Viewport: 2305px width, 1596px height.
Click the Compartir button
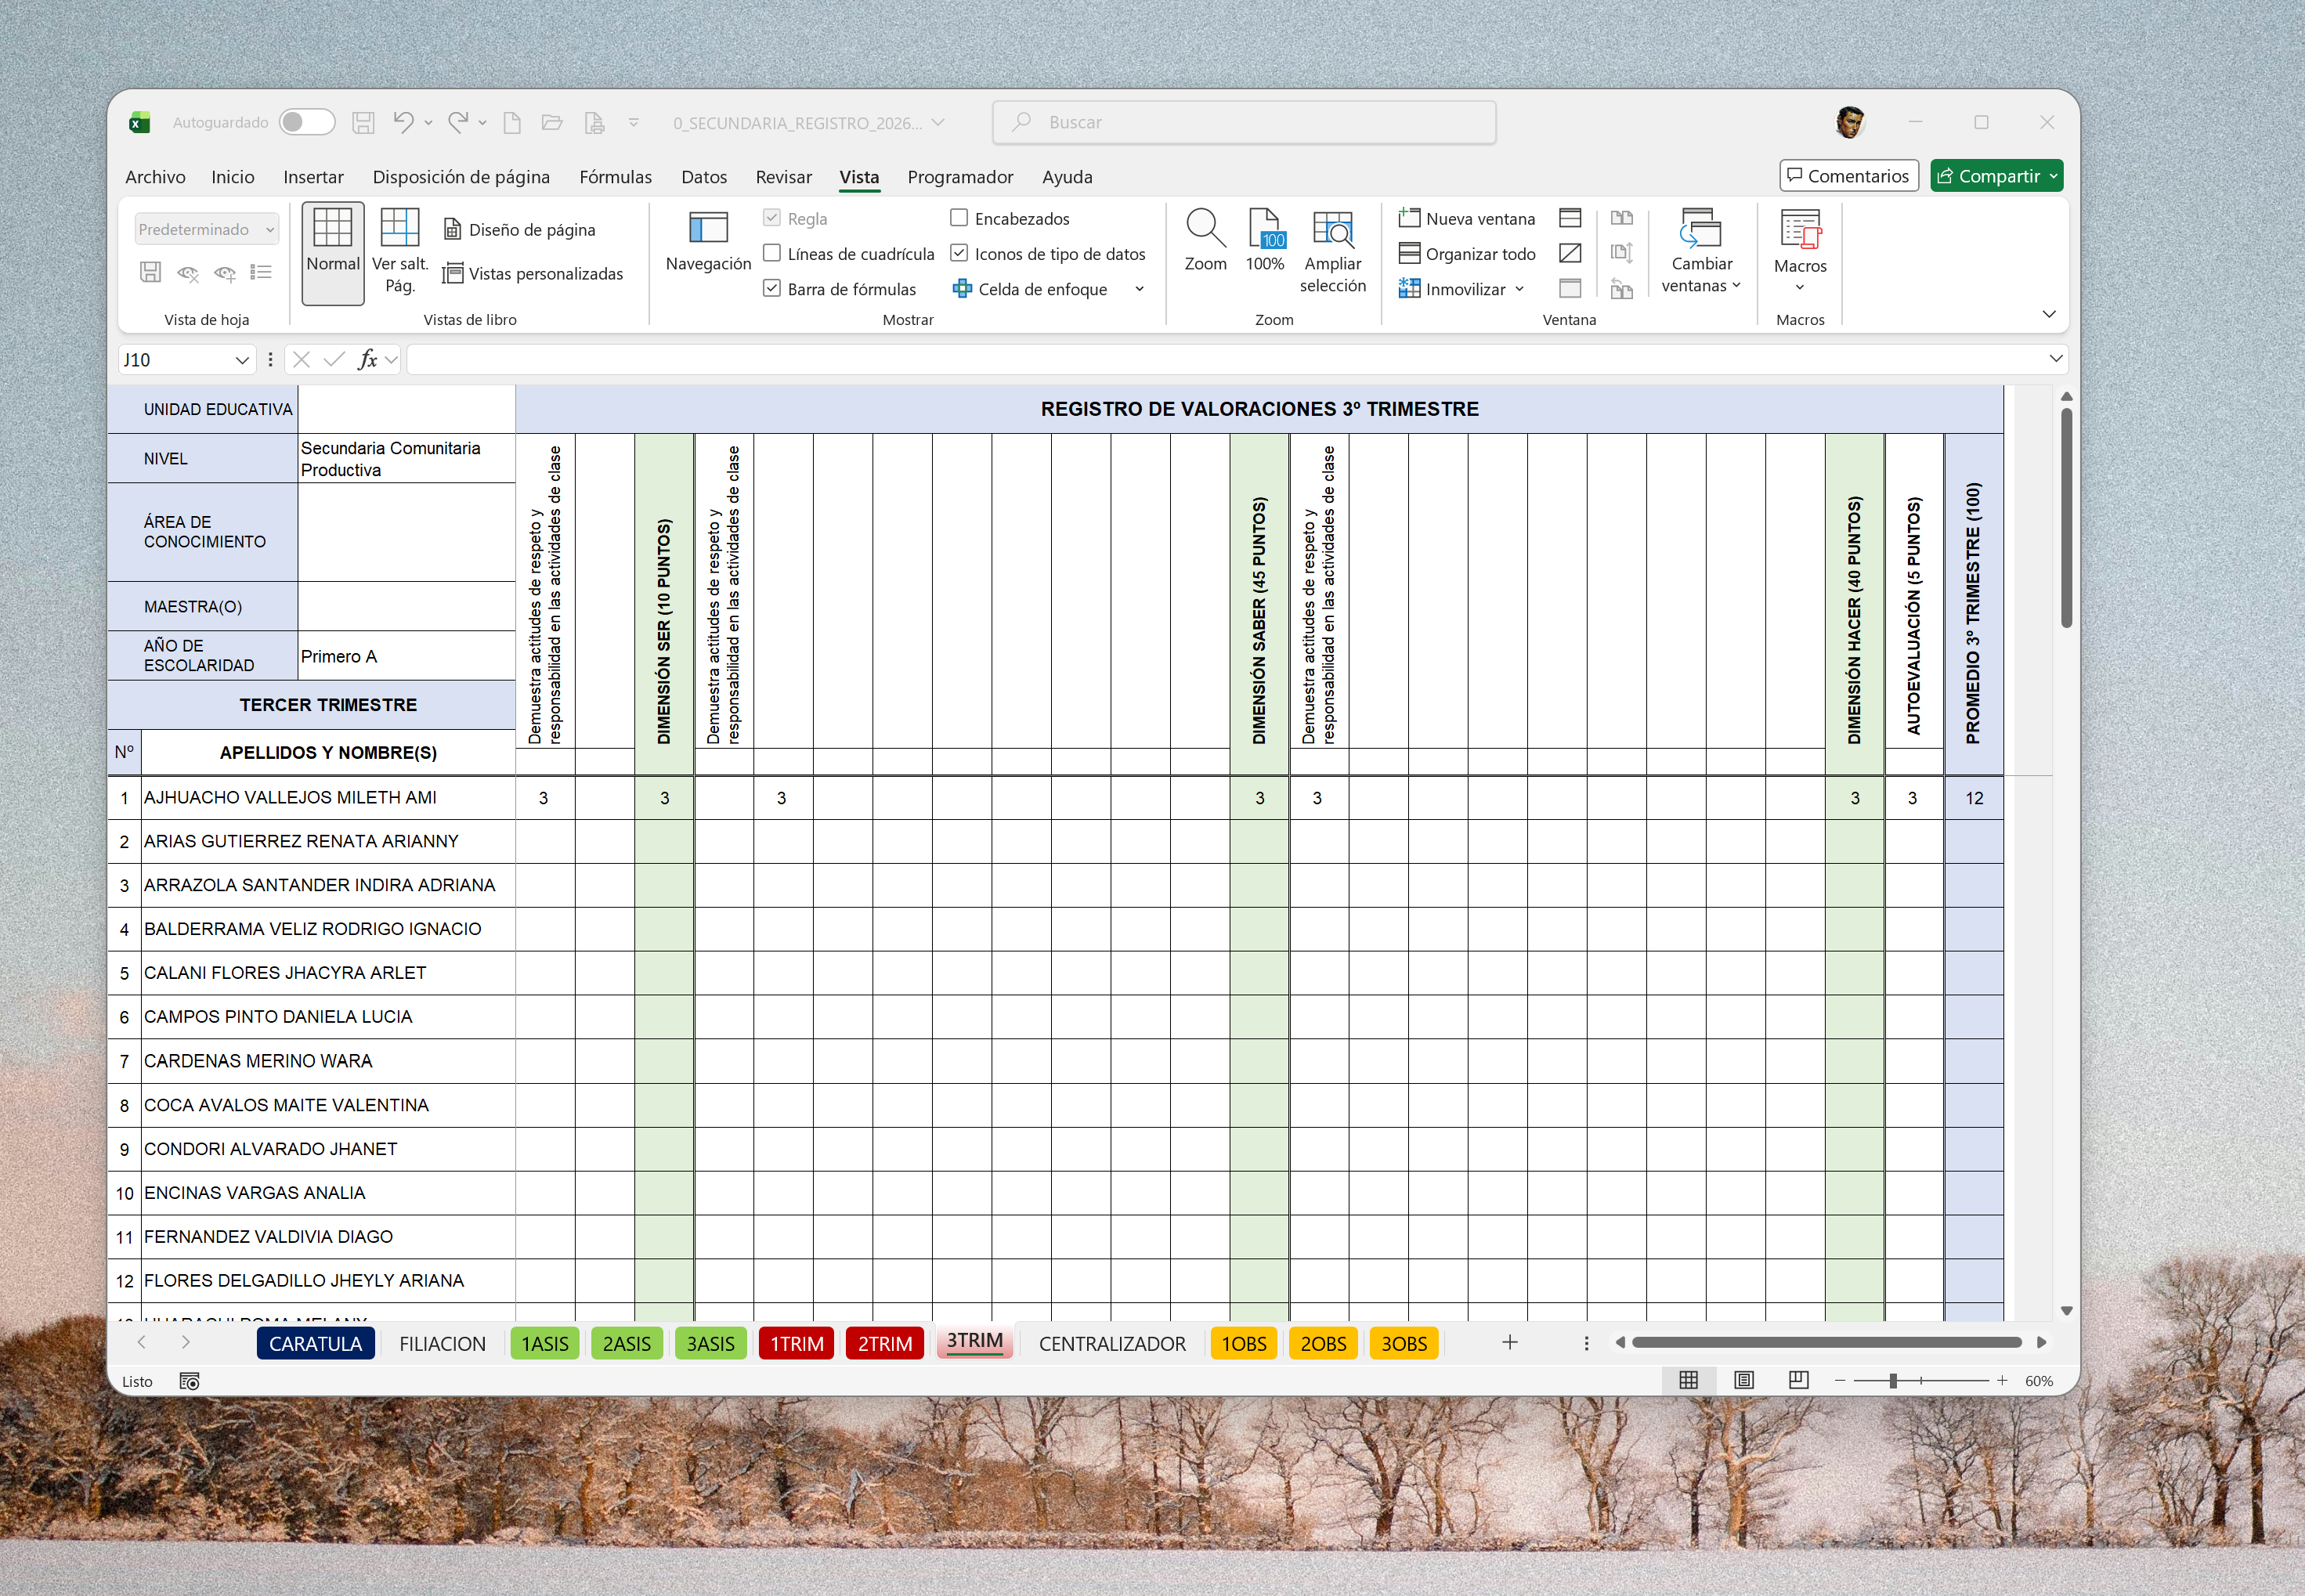1996,176
